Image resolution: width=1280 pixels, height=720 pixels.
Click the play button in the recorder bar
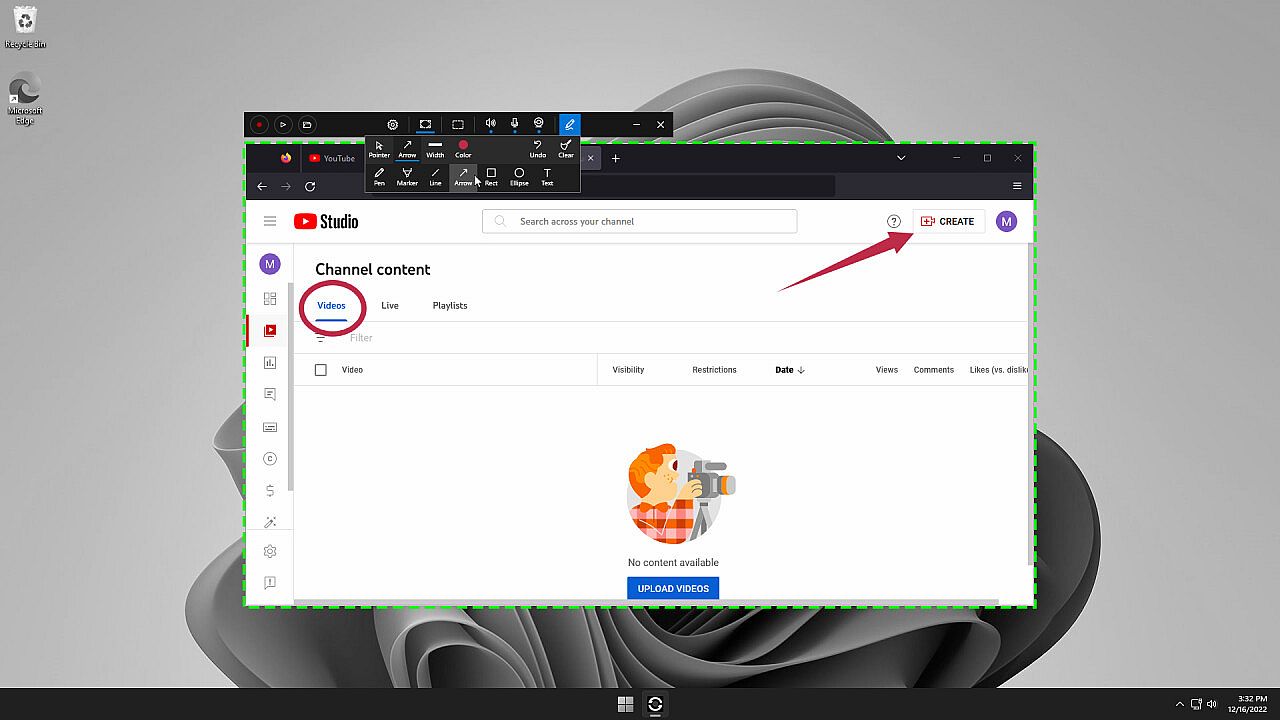click(x=283, y=125)
